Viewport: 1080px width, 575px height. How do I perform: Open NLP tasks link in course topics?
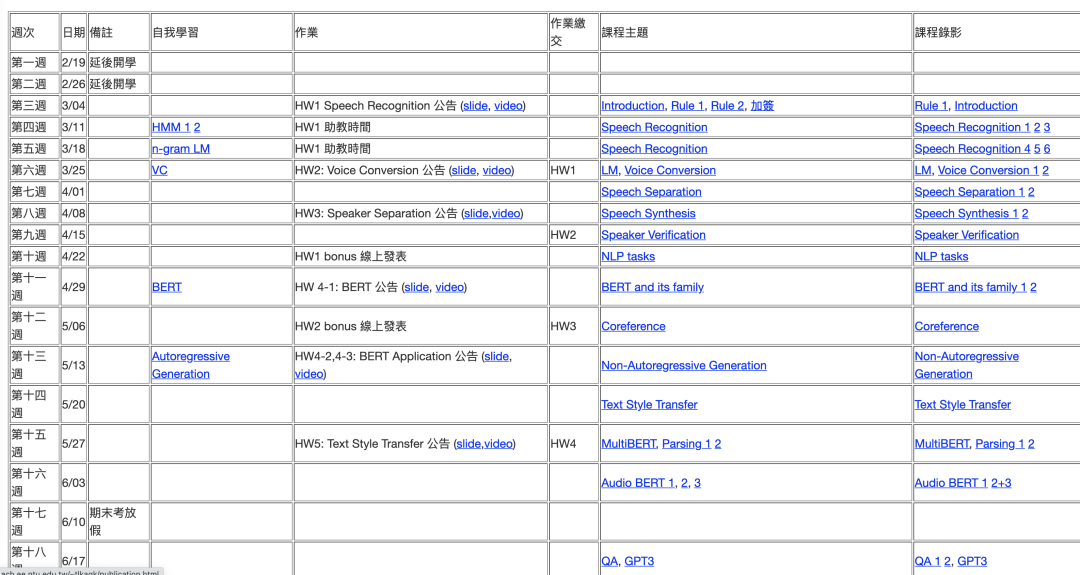click(x=628, y=256)
